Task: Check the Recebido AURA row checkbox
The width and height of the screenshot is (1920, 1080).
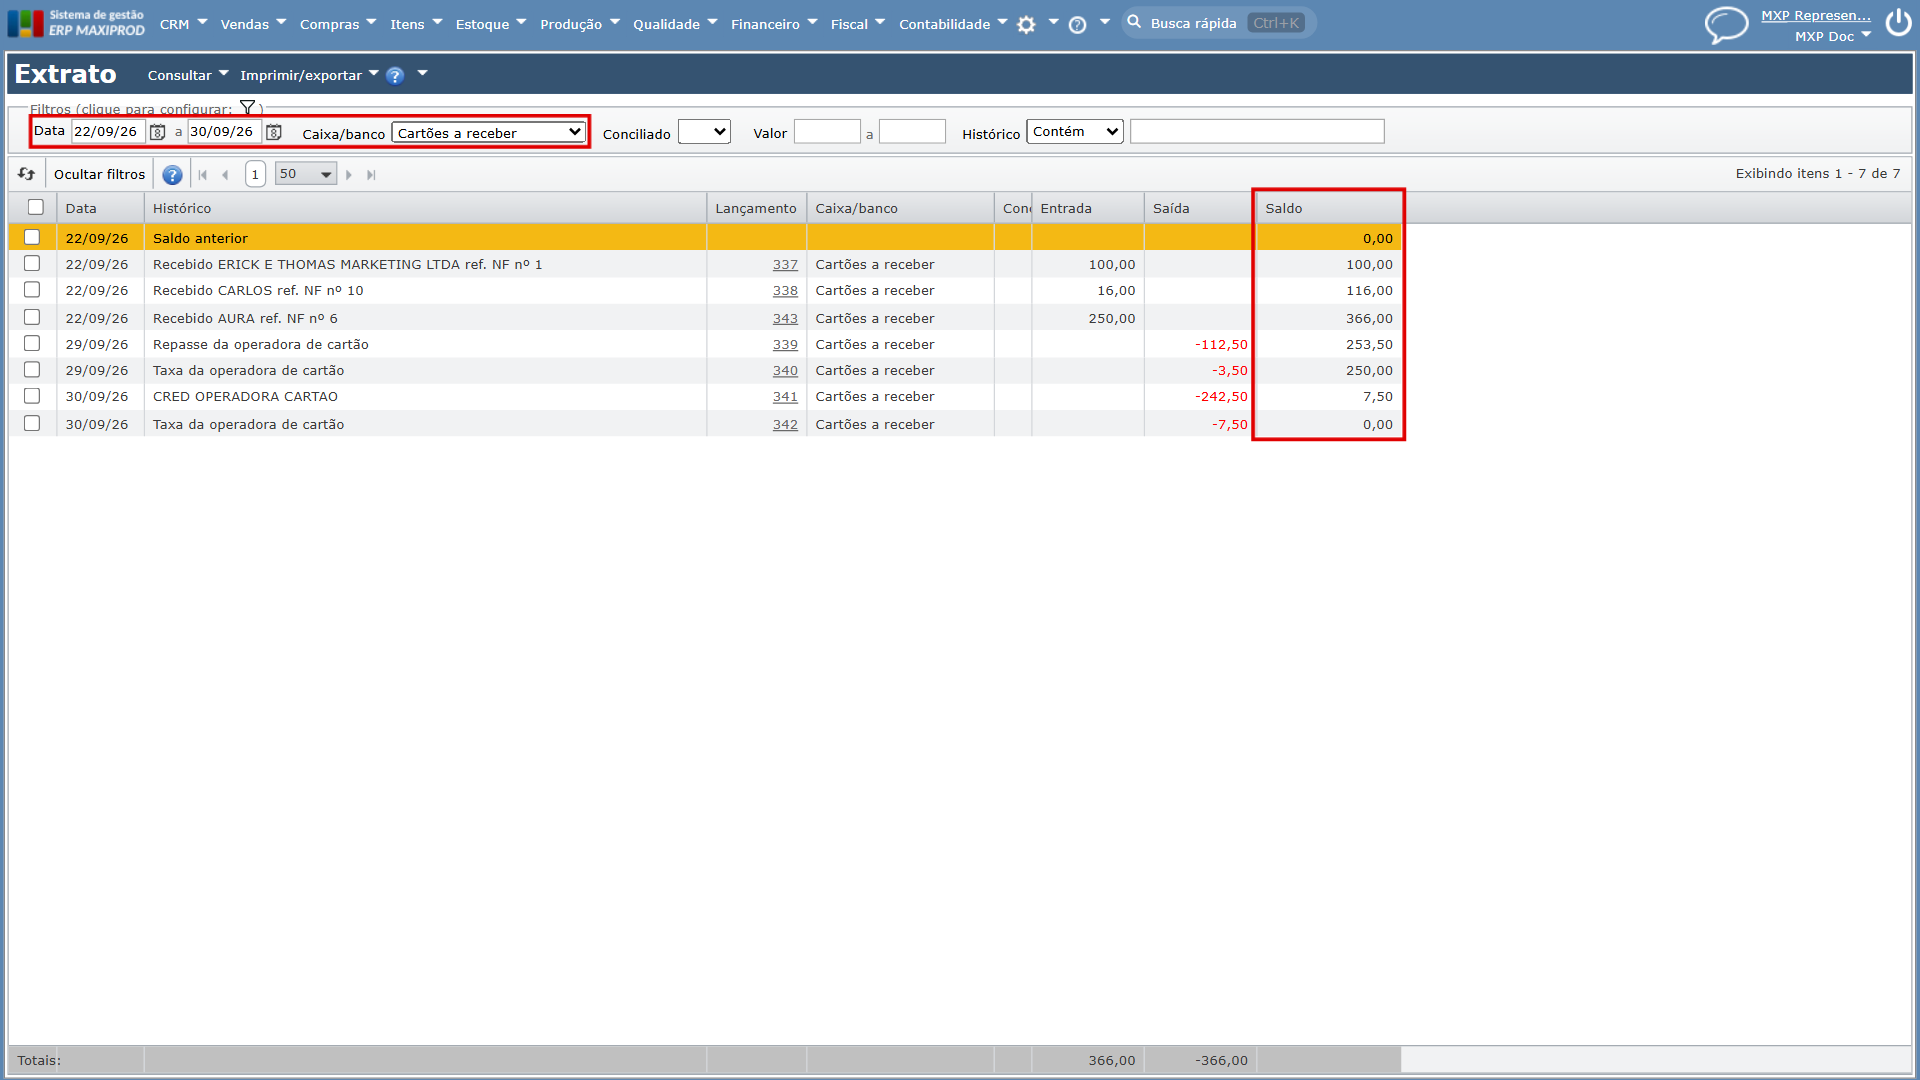Action: [x=32, y=317]
